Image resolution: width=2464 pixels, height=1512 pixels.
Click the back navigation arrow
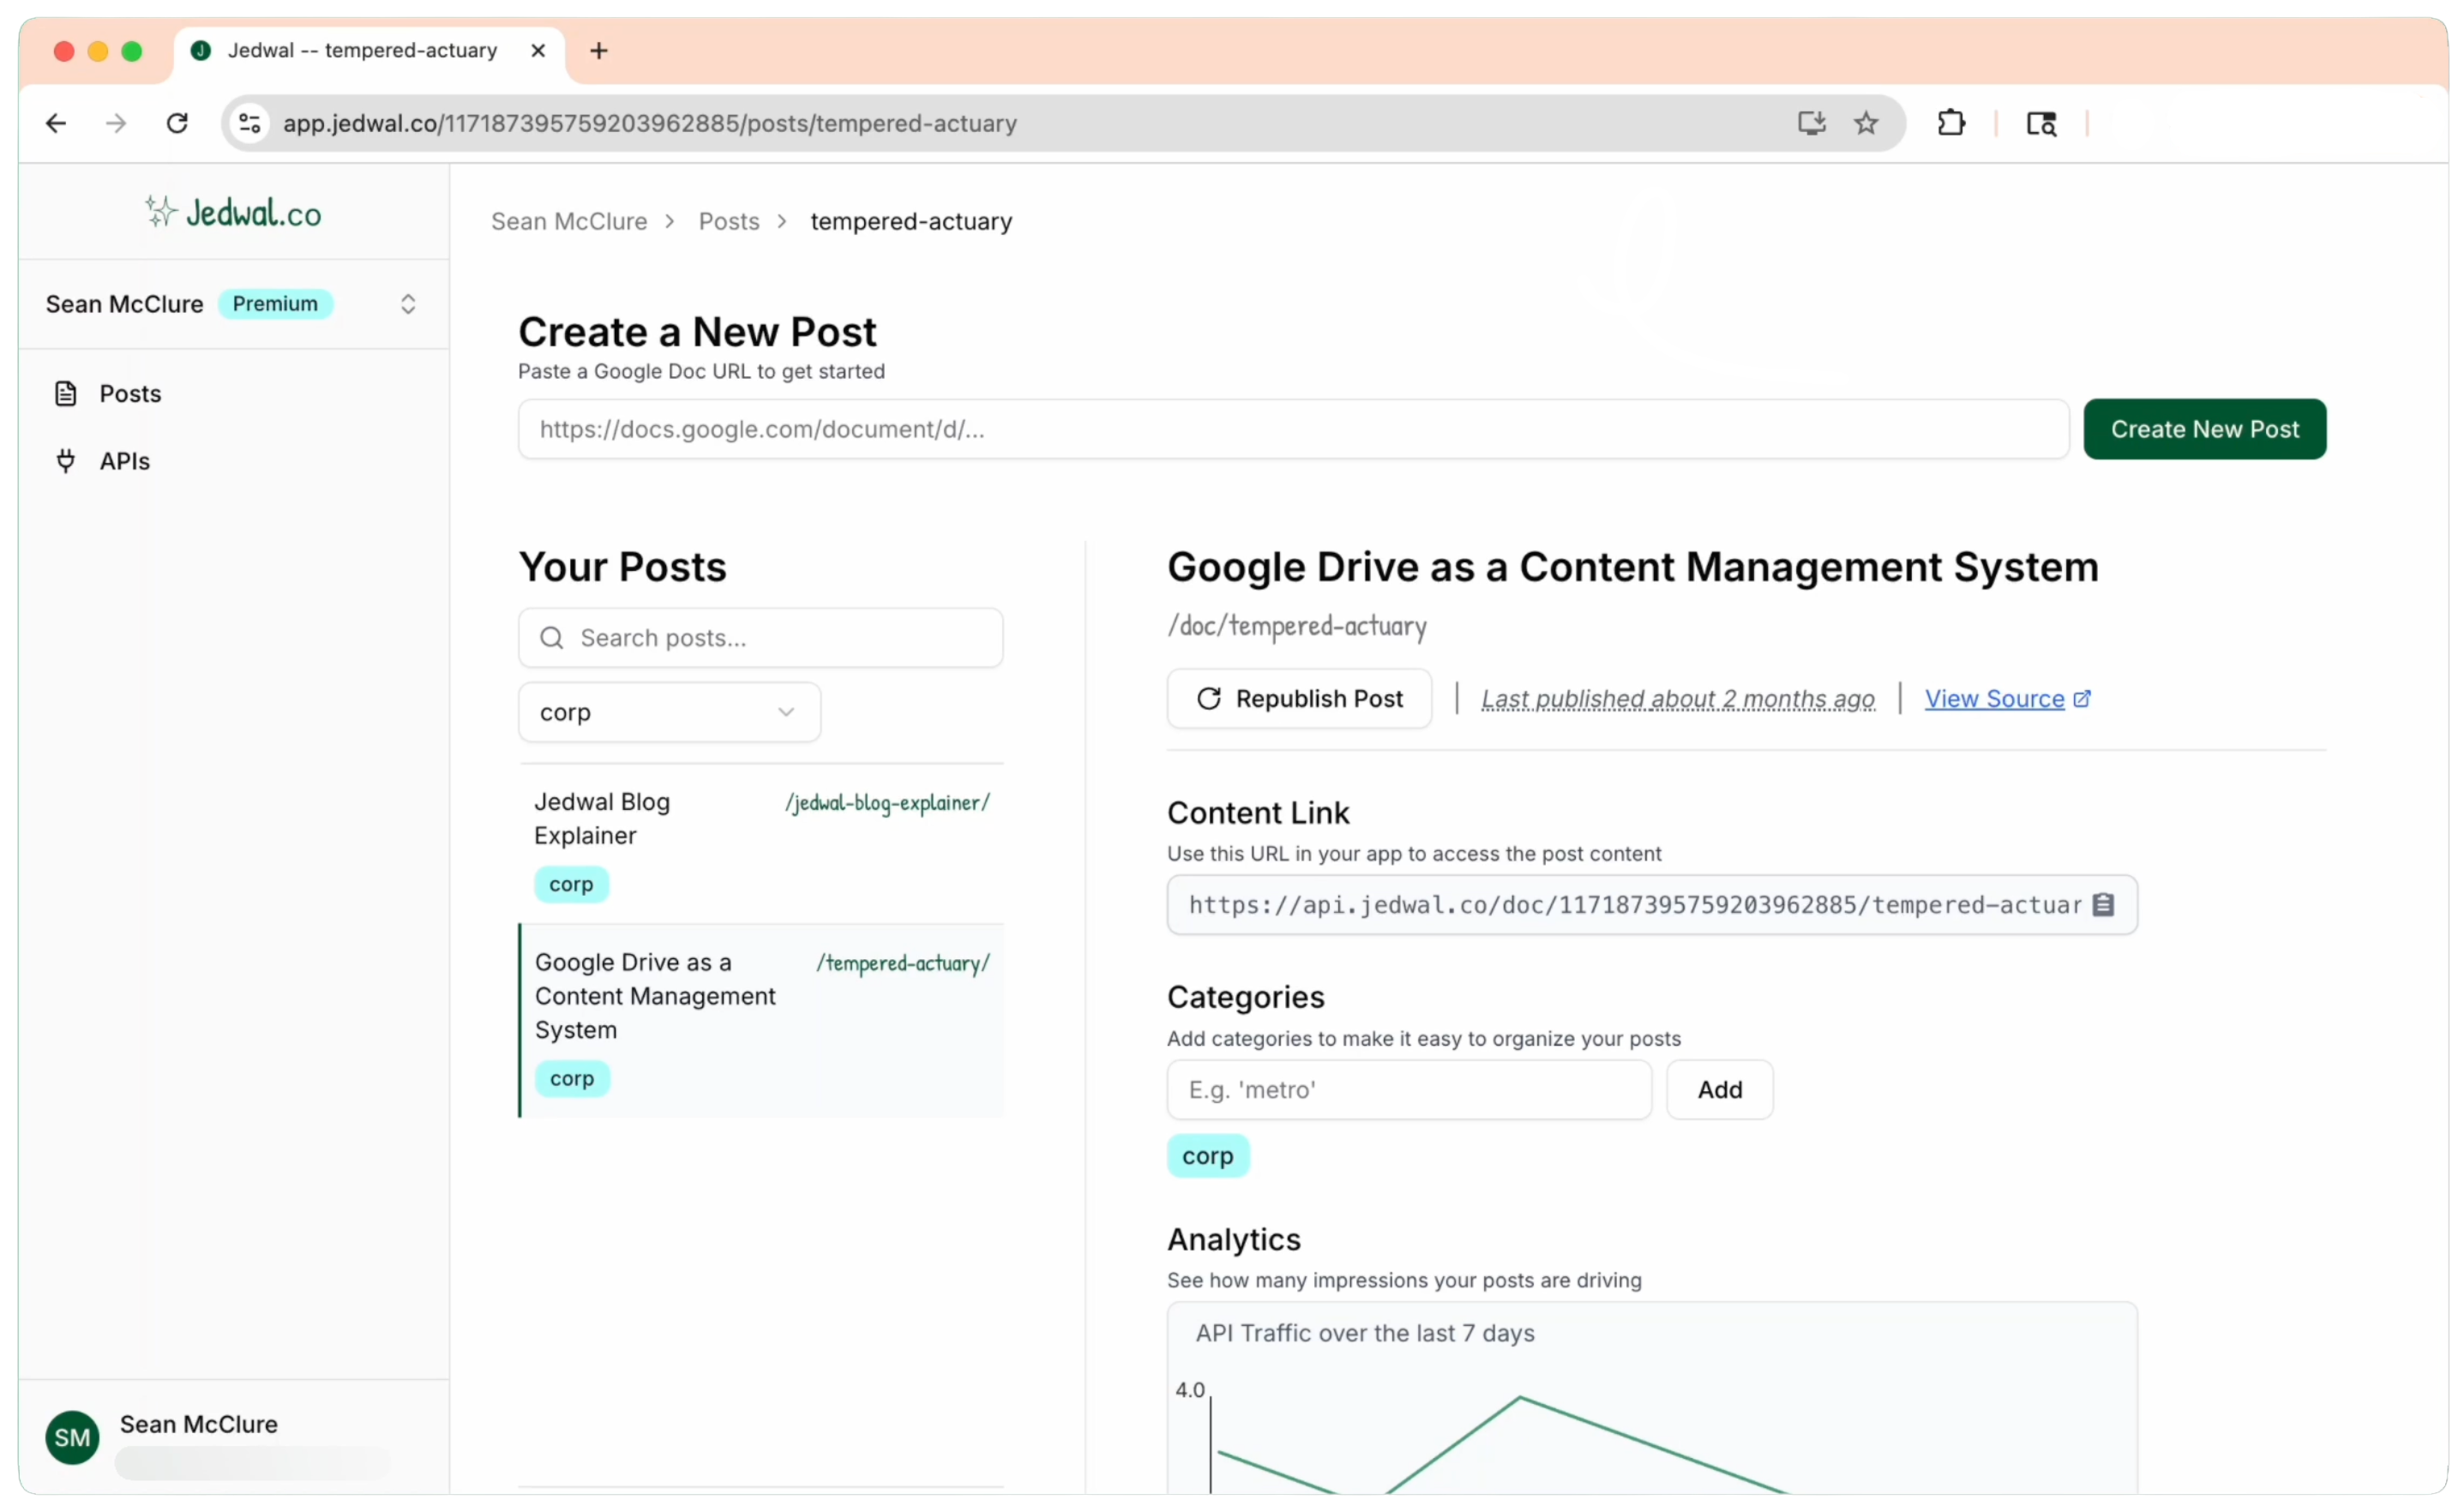point(56,123)
